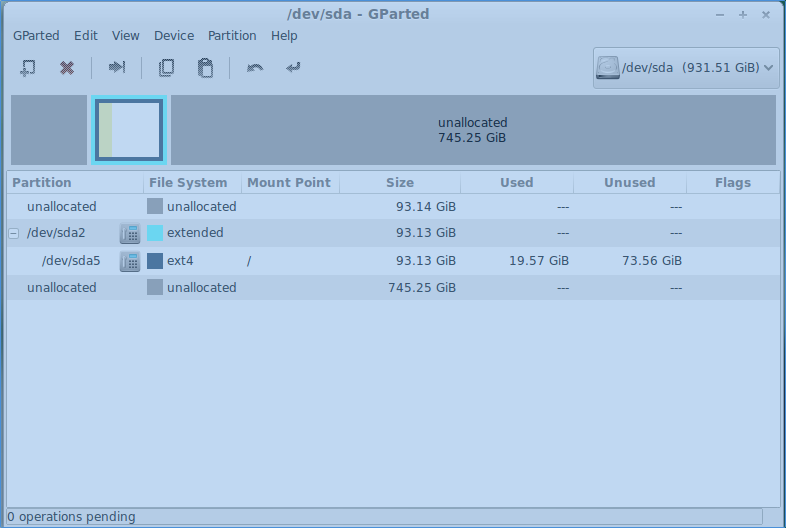Sort by the File System column header
This screenshot has height=528, width=786.
(192, 183)
